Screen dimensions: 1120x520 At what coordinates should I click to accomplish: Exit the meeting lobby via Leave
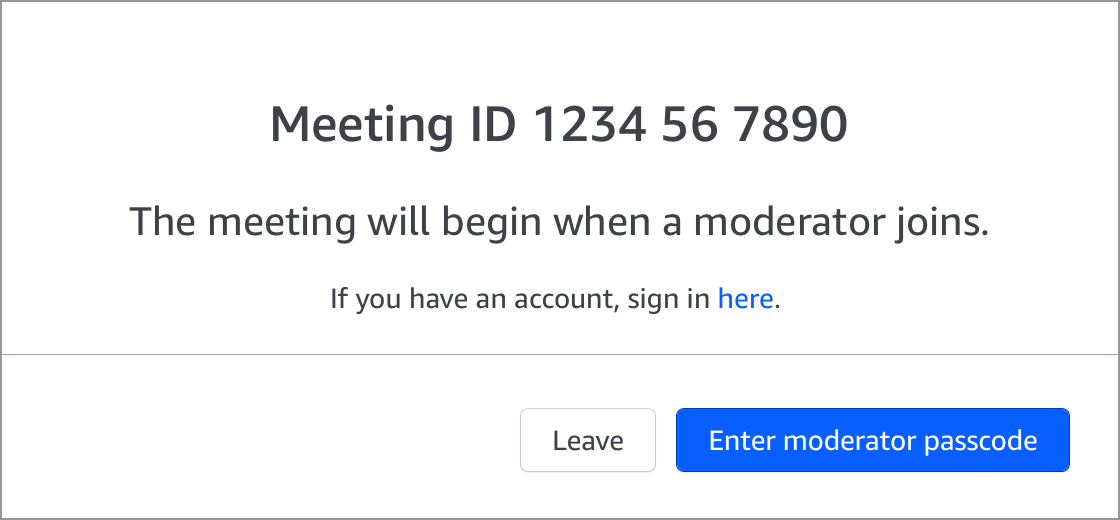587,440
